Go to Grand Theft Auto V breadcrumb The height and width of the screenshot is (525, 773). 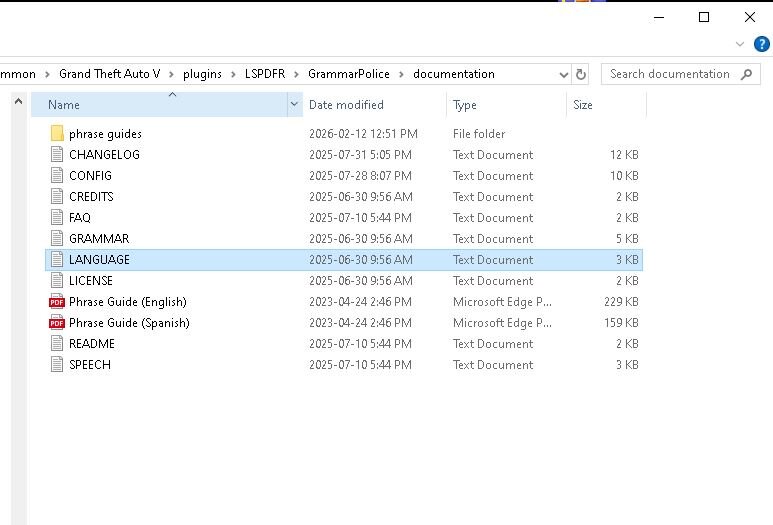click(x=109, y=74)
